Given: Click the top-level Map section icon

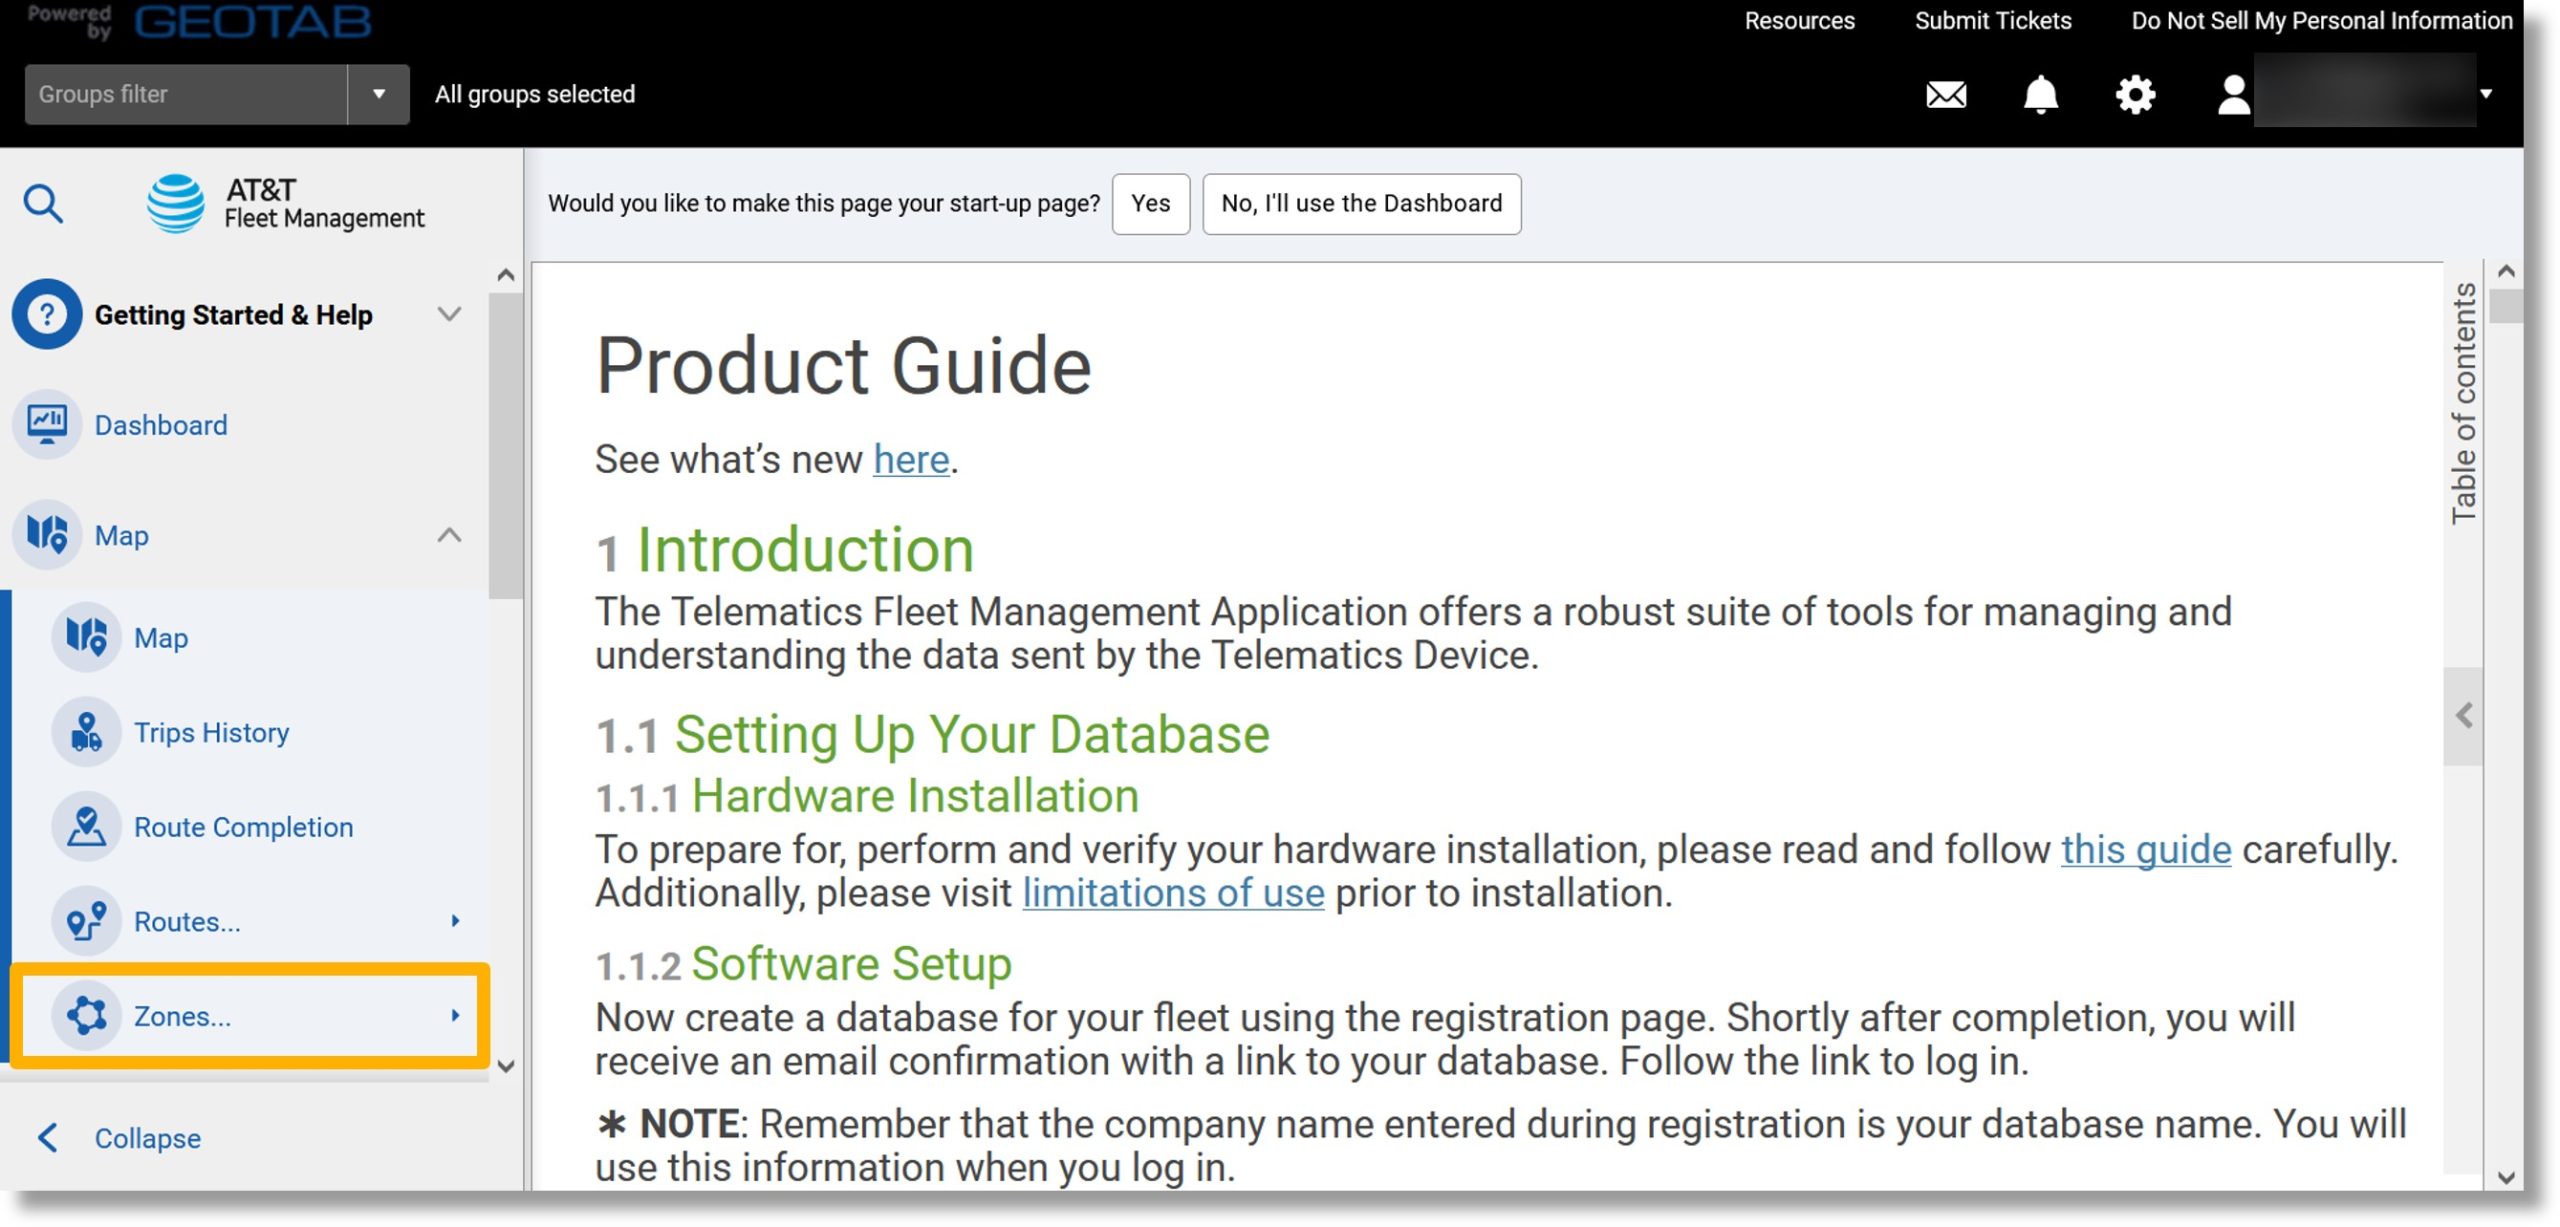Looking at the screenshot, I should pos(46,534).
